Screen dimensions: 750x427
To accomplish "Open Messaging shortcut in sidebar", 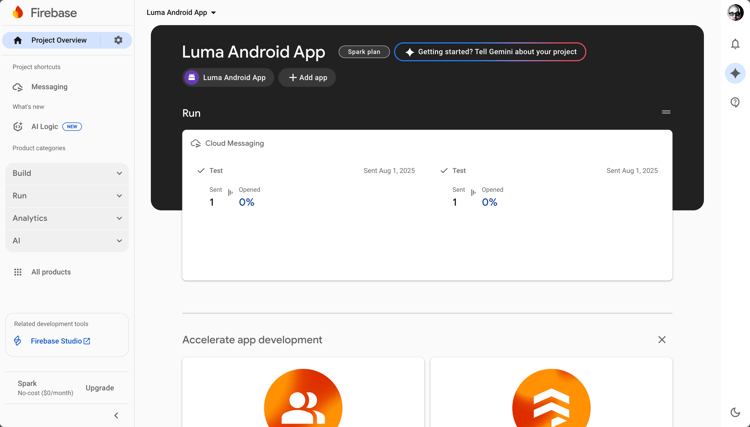I will click(49, 87).
